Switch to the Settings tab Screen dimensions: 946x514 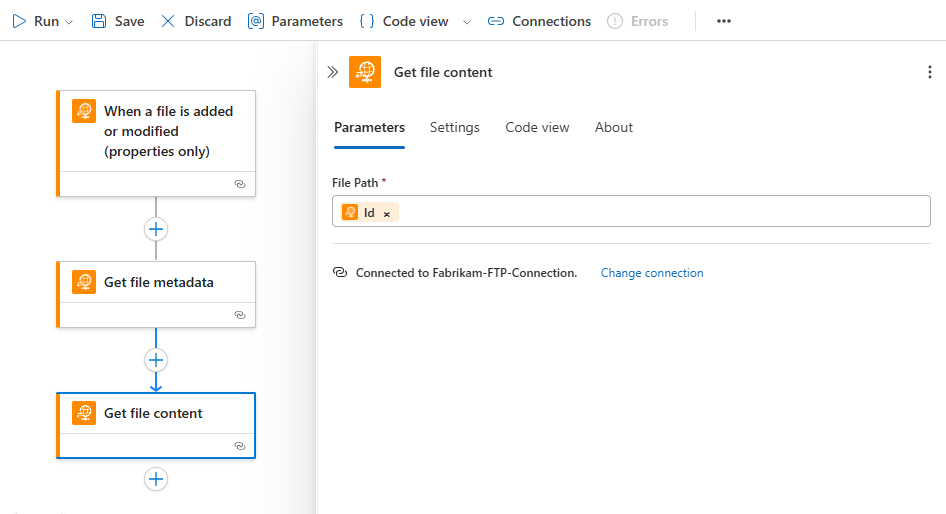click(x=455, y=127)
